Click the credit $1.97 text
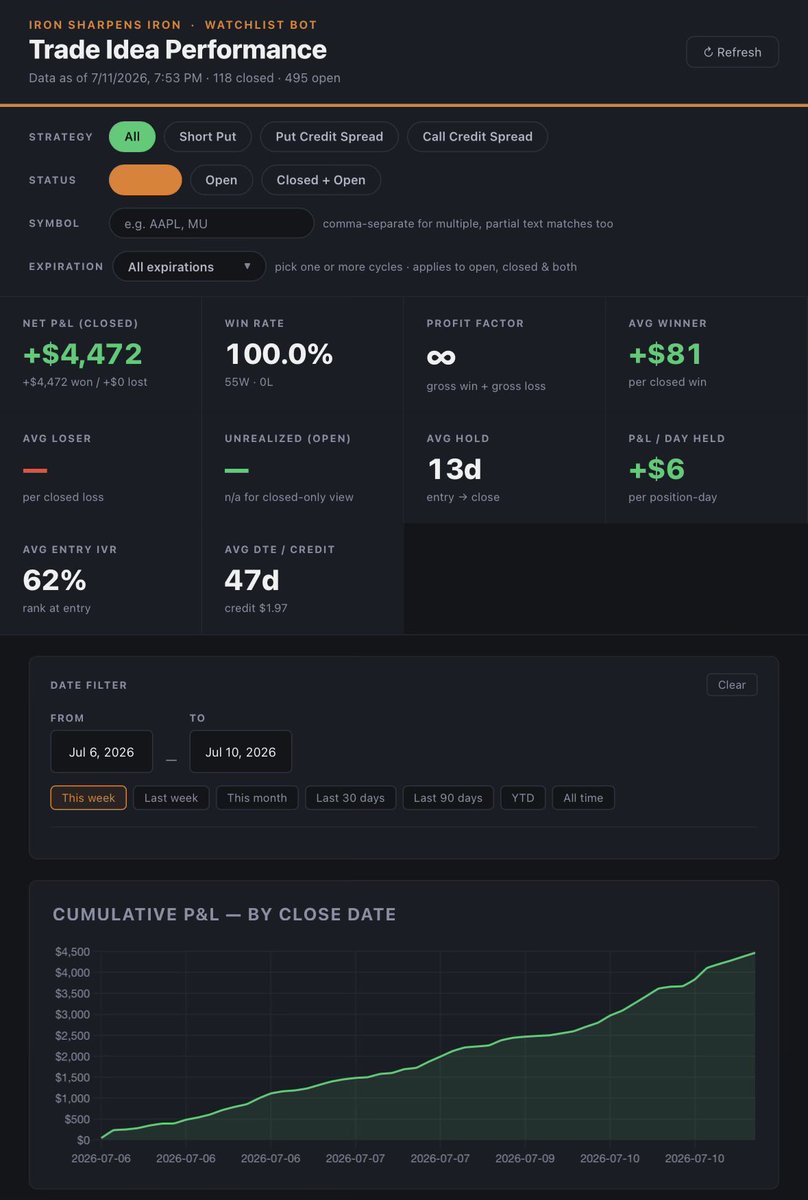The width and height of the screenshot is (808, 1200). click(x=256, y=608)
